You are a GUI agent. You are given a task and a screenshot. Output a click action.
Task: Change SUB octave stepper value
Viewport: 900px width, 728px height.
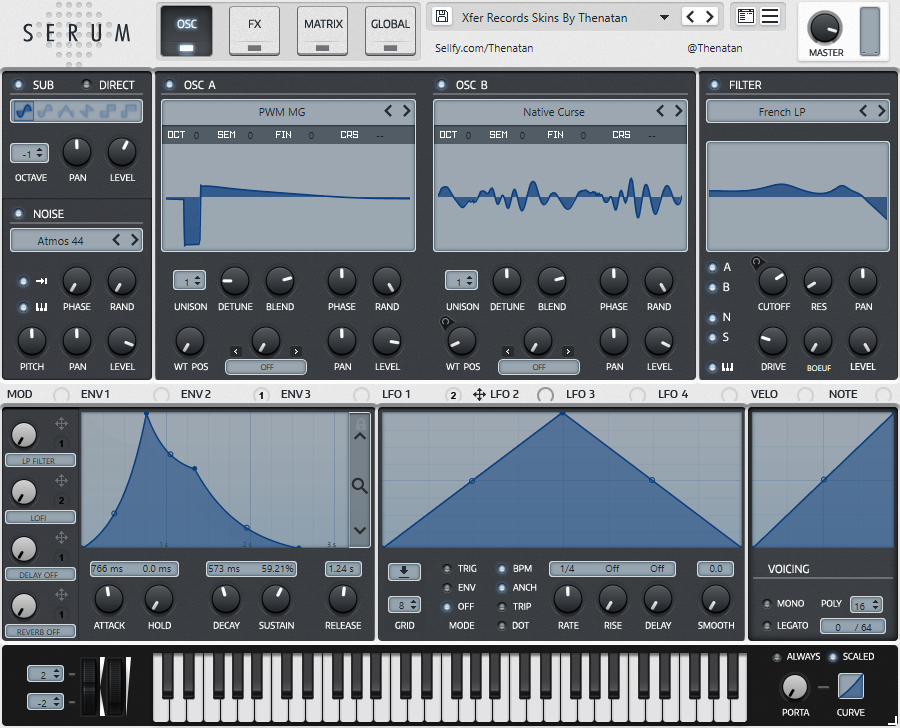click(x=29, y=153)
